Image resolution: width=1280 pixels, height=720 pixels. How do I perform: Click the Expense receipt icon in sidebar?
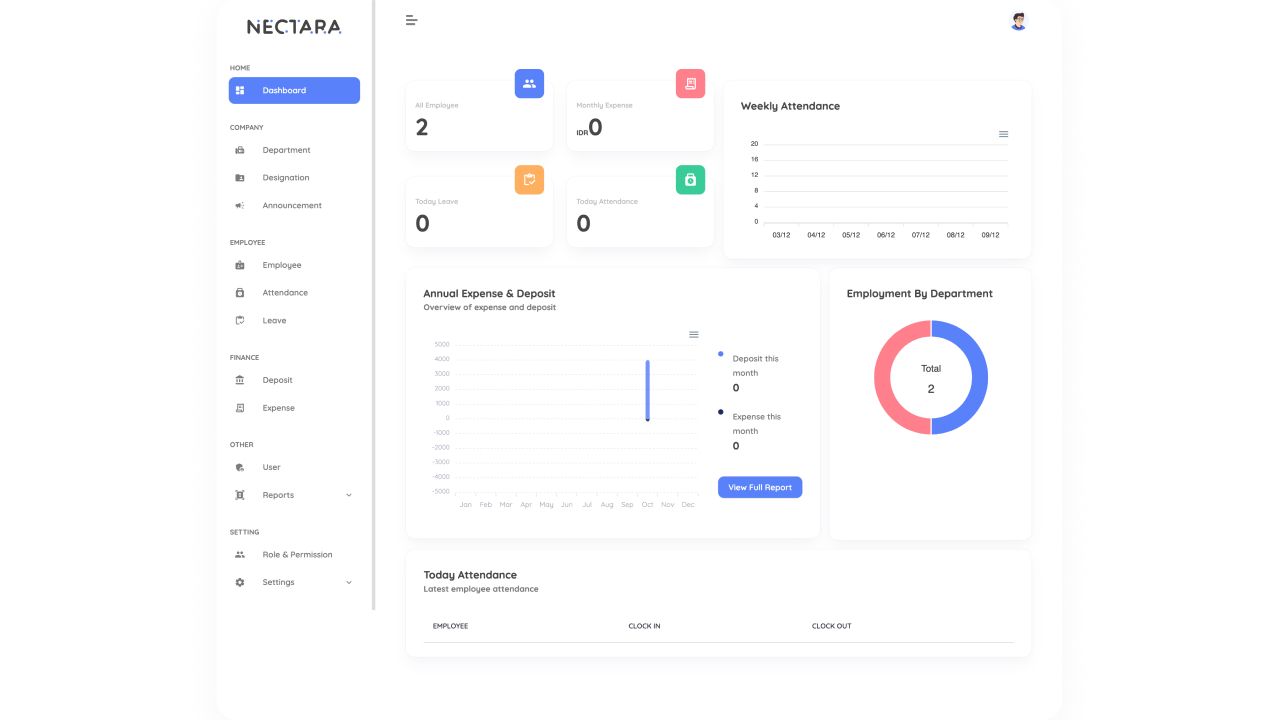240,408
